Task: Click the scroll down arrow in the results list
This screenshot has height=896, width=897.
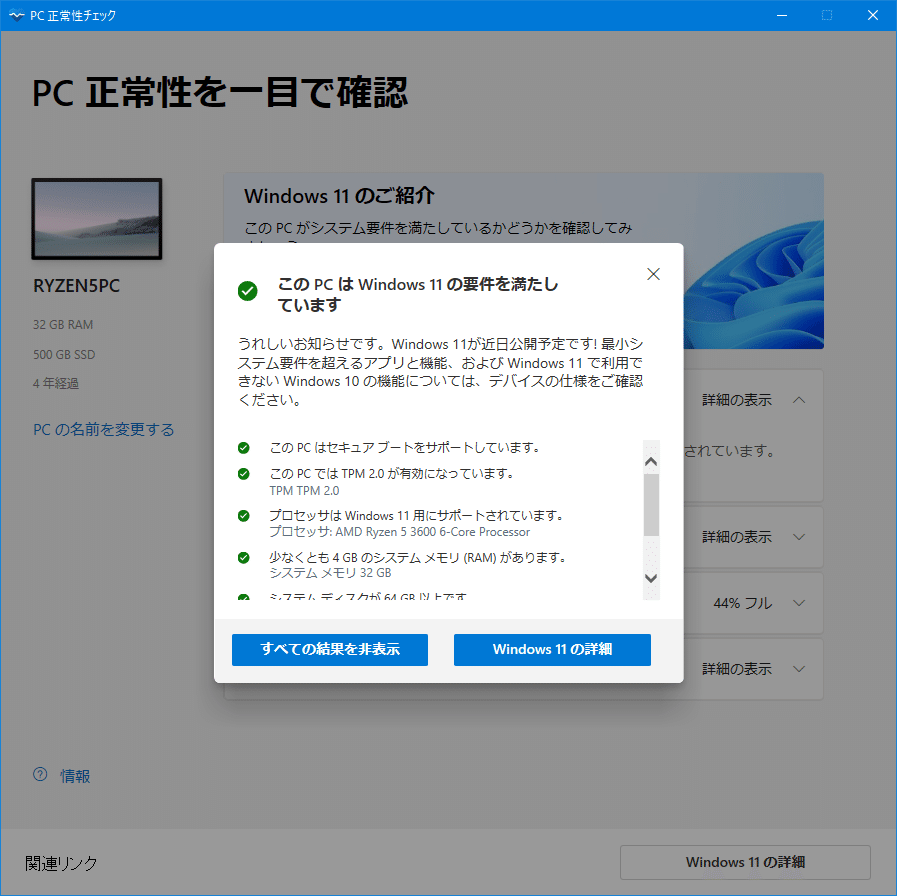Action: coord(651,578)
